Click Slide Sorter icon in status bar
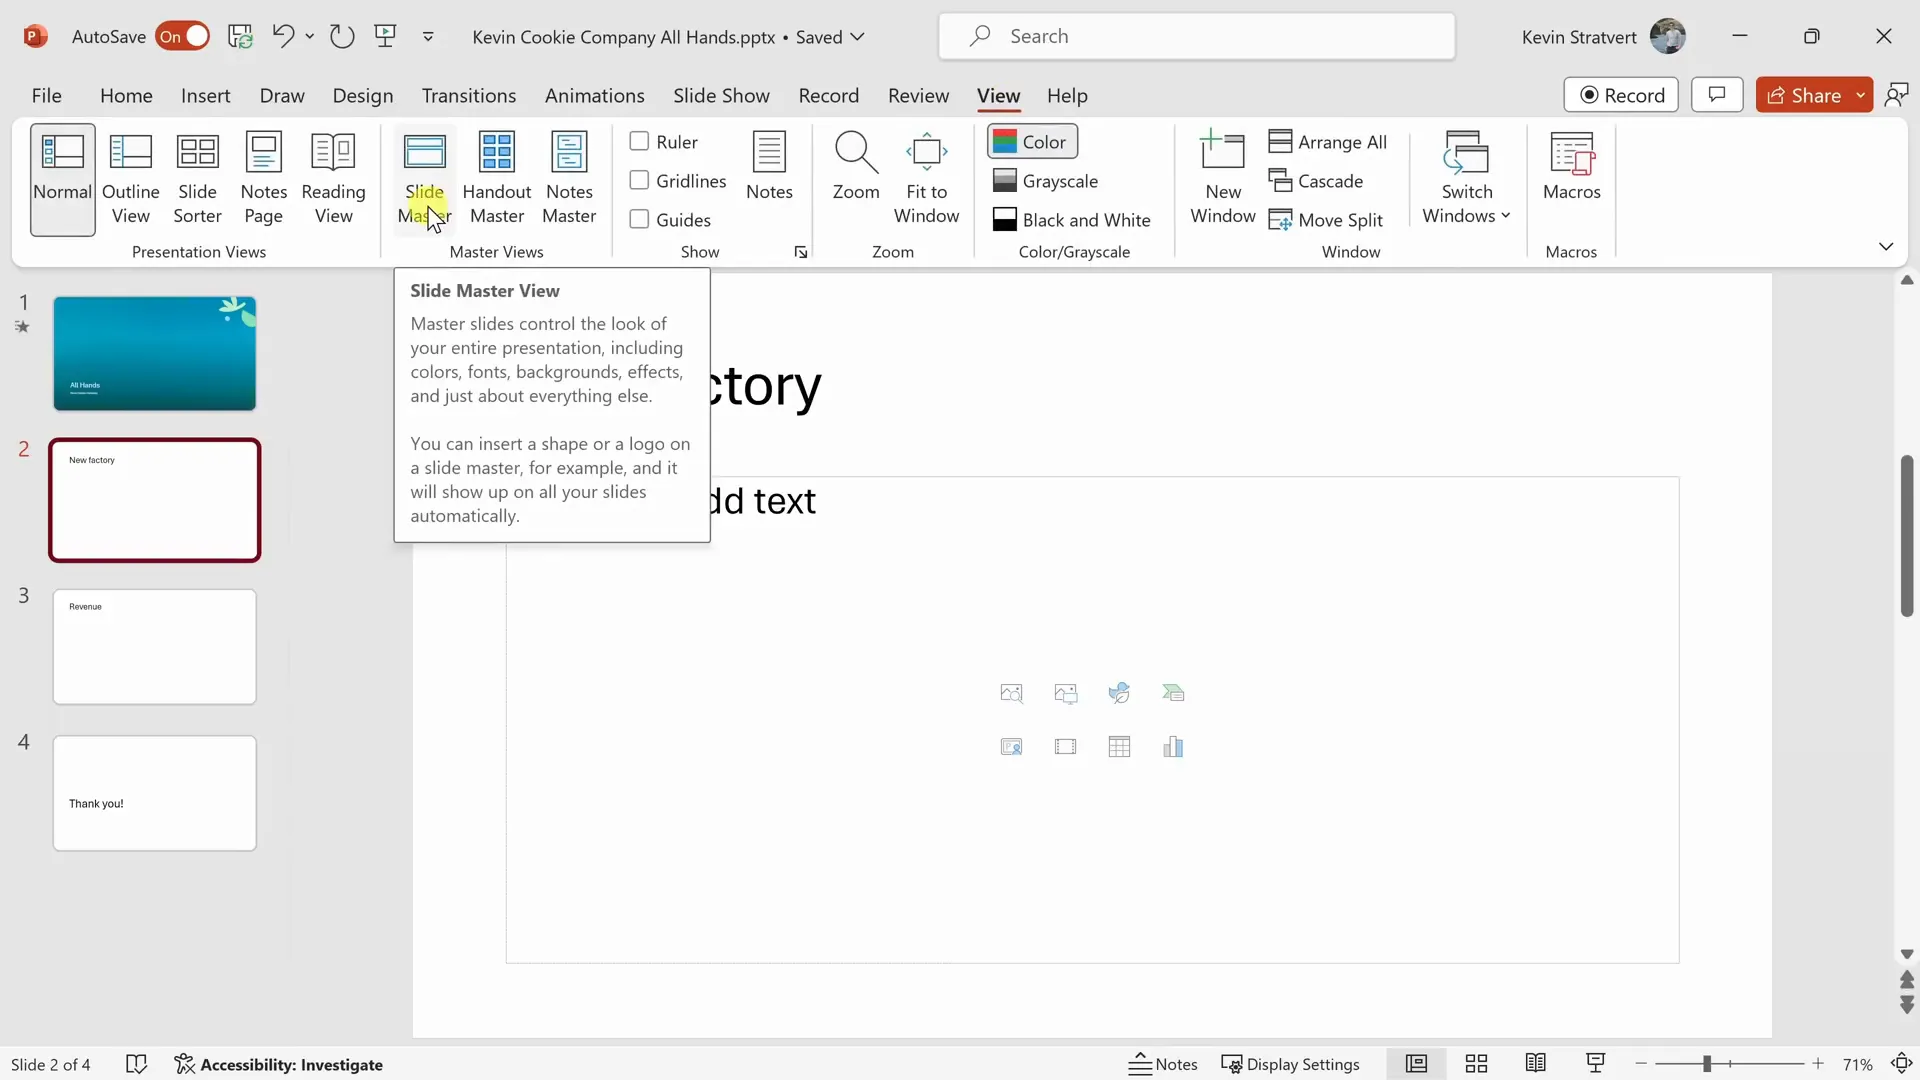The width and height of the screenshot is (1920, 1080). point(1476,1064)
